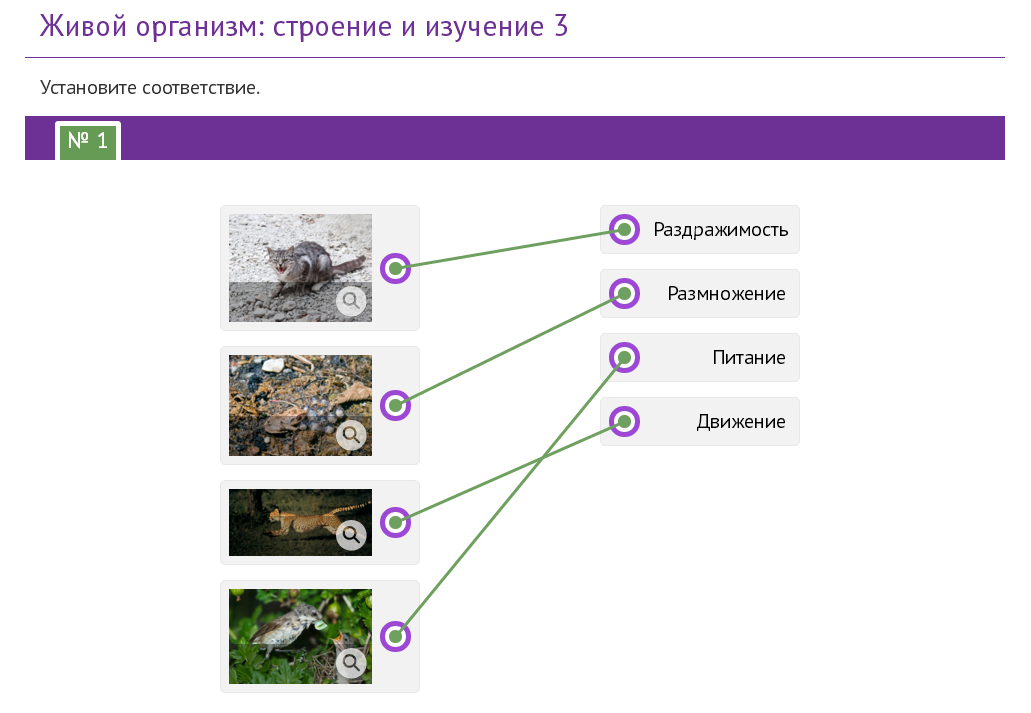
Task: Select the cat photo connector circle
Action: click(395, 268)
